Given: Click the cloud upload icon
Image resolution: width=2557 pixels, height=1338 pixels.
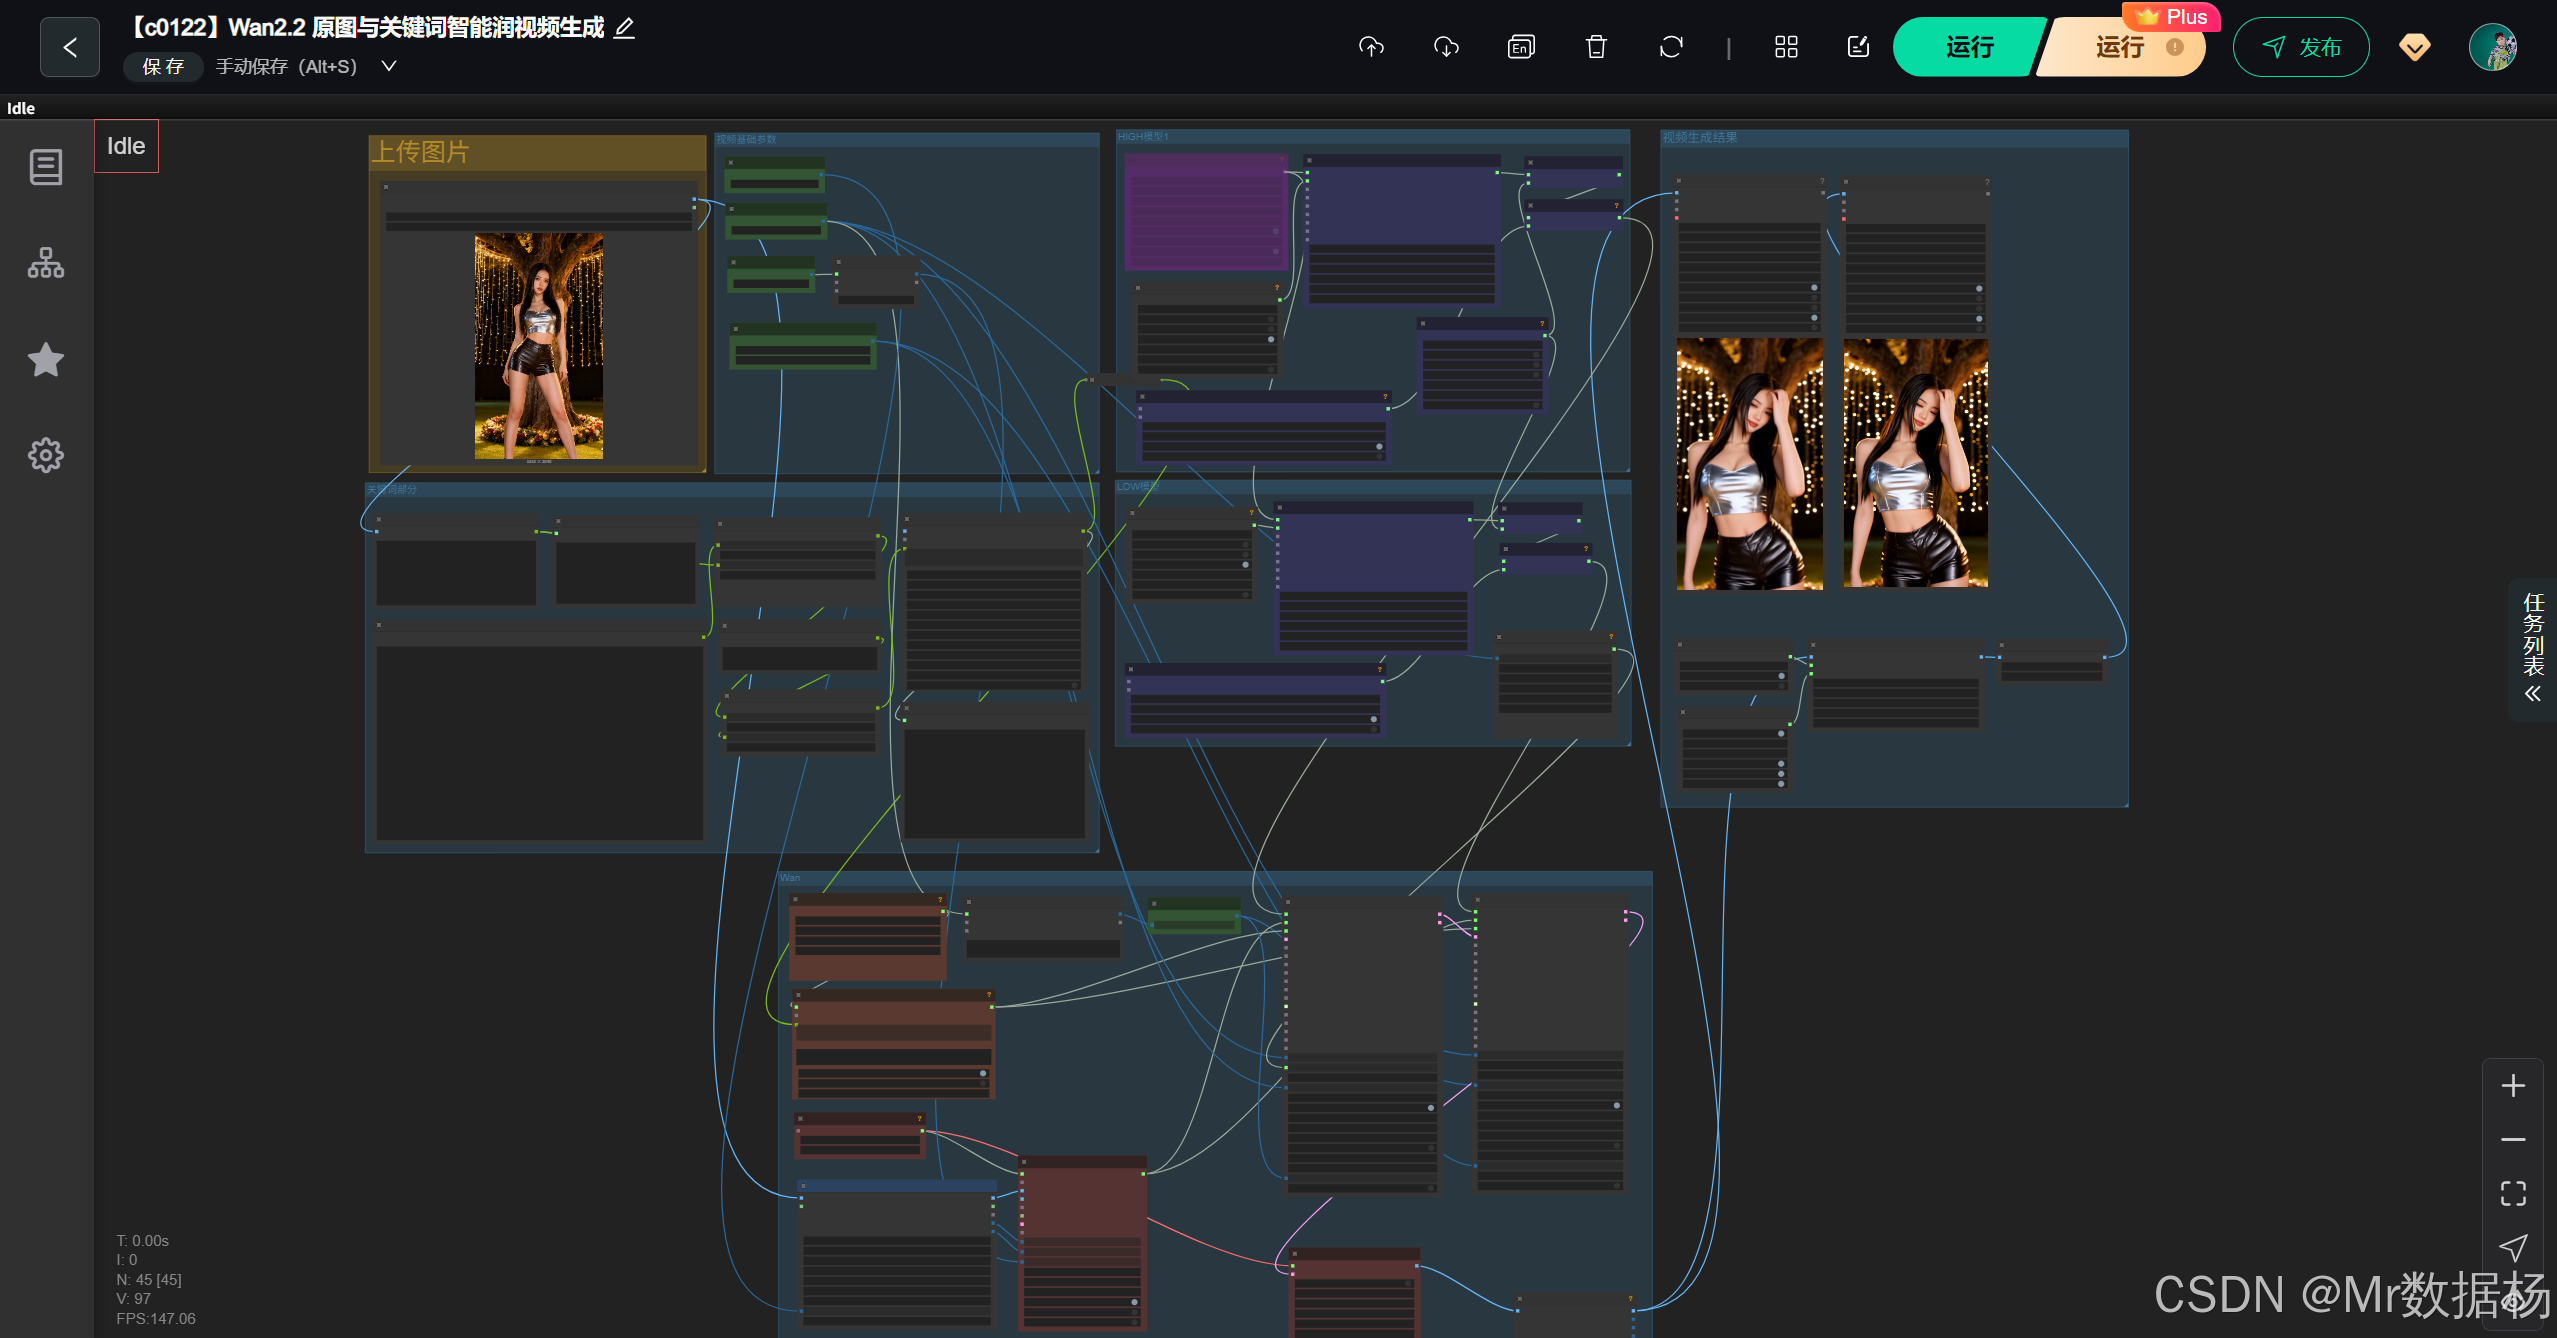Looking at the screenshot, I should [1371, 47].
